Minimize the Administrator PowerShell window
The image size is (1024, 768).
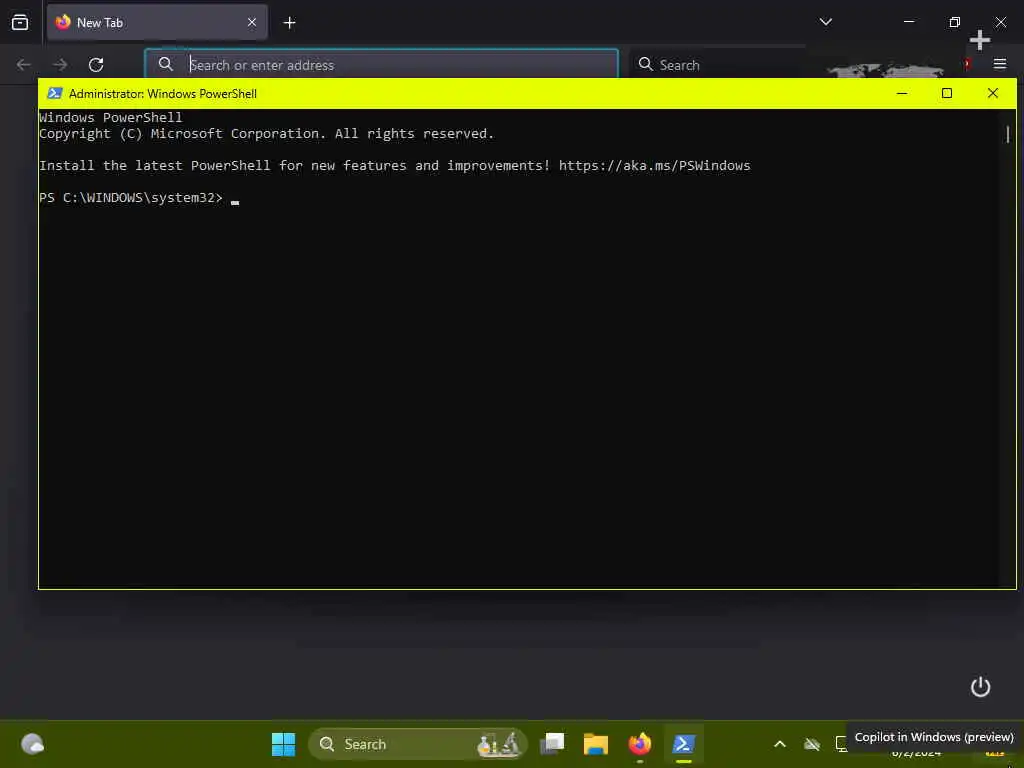[902, 93]
